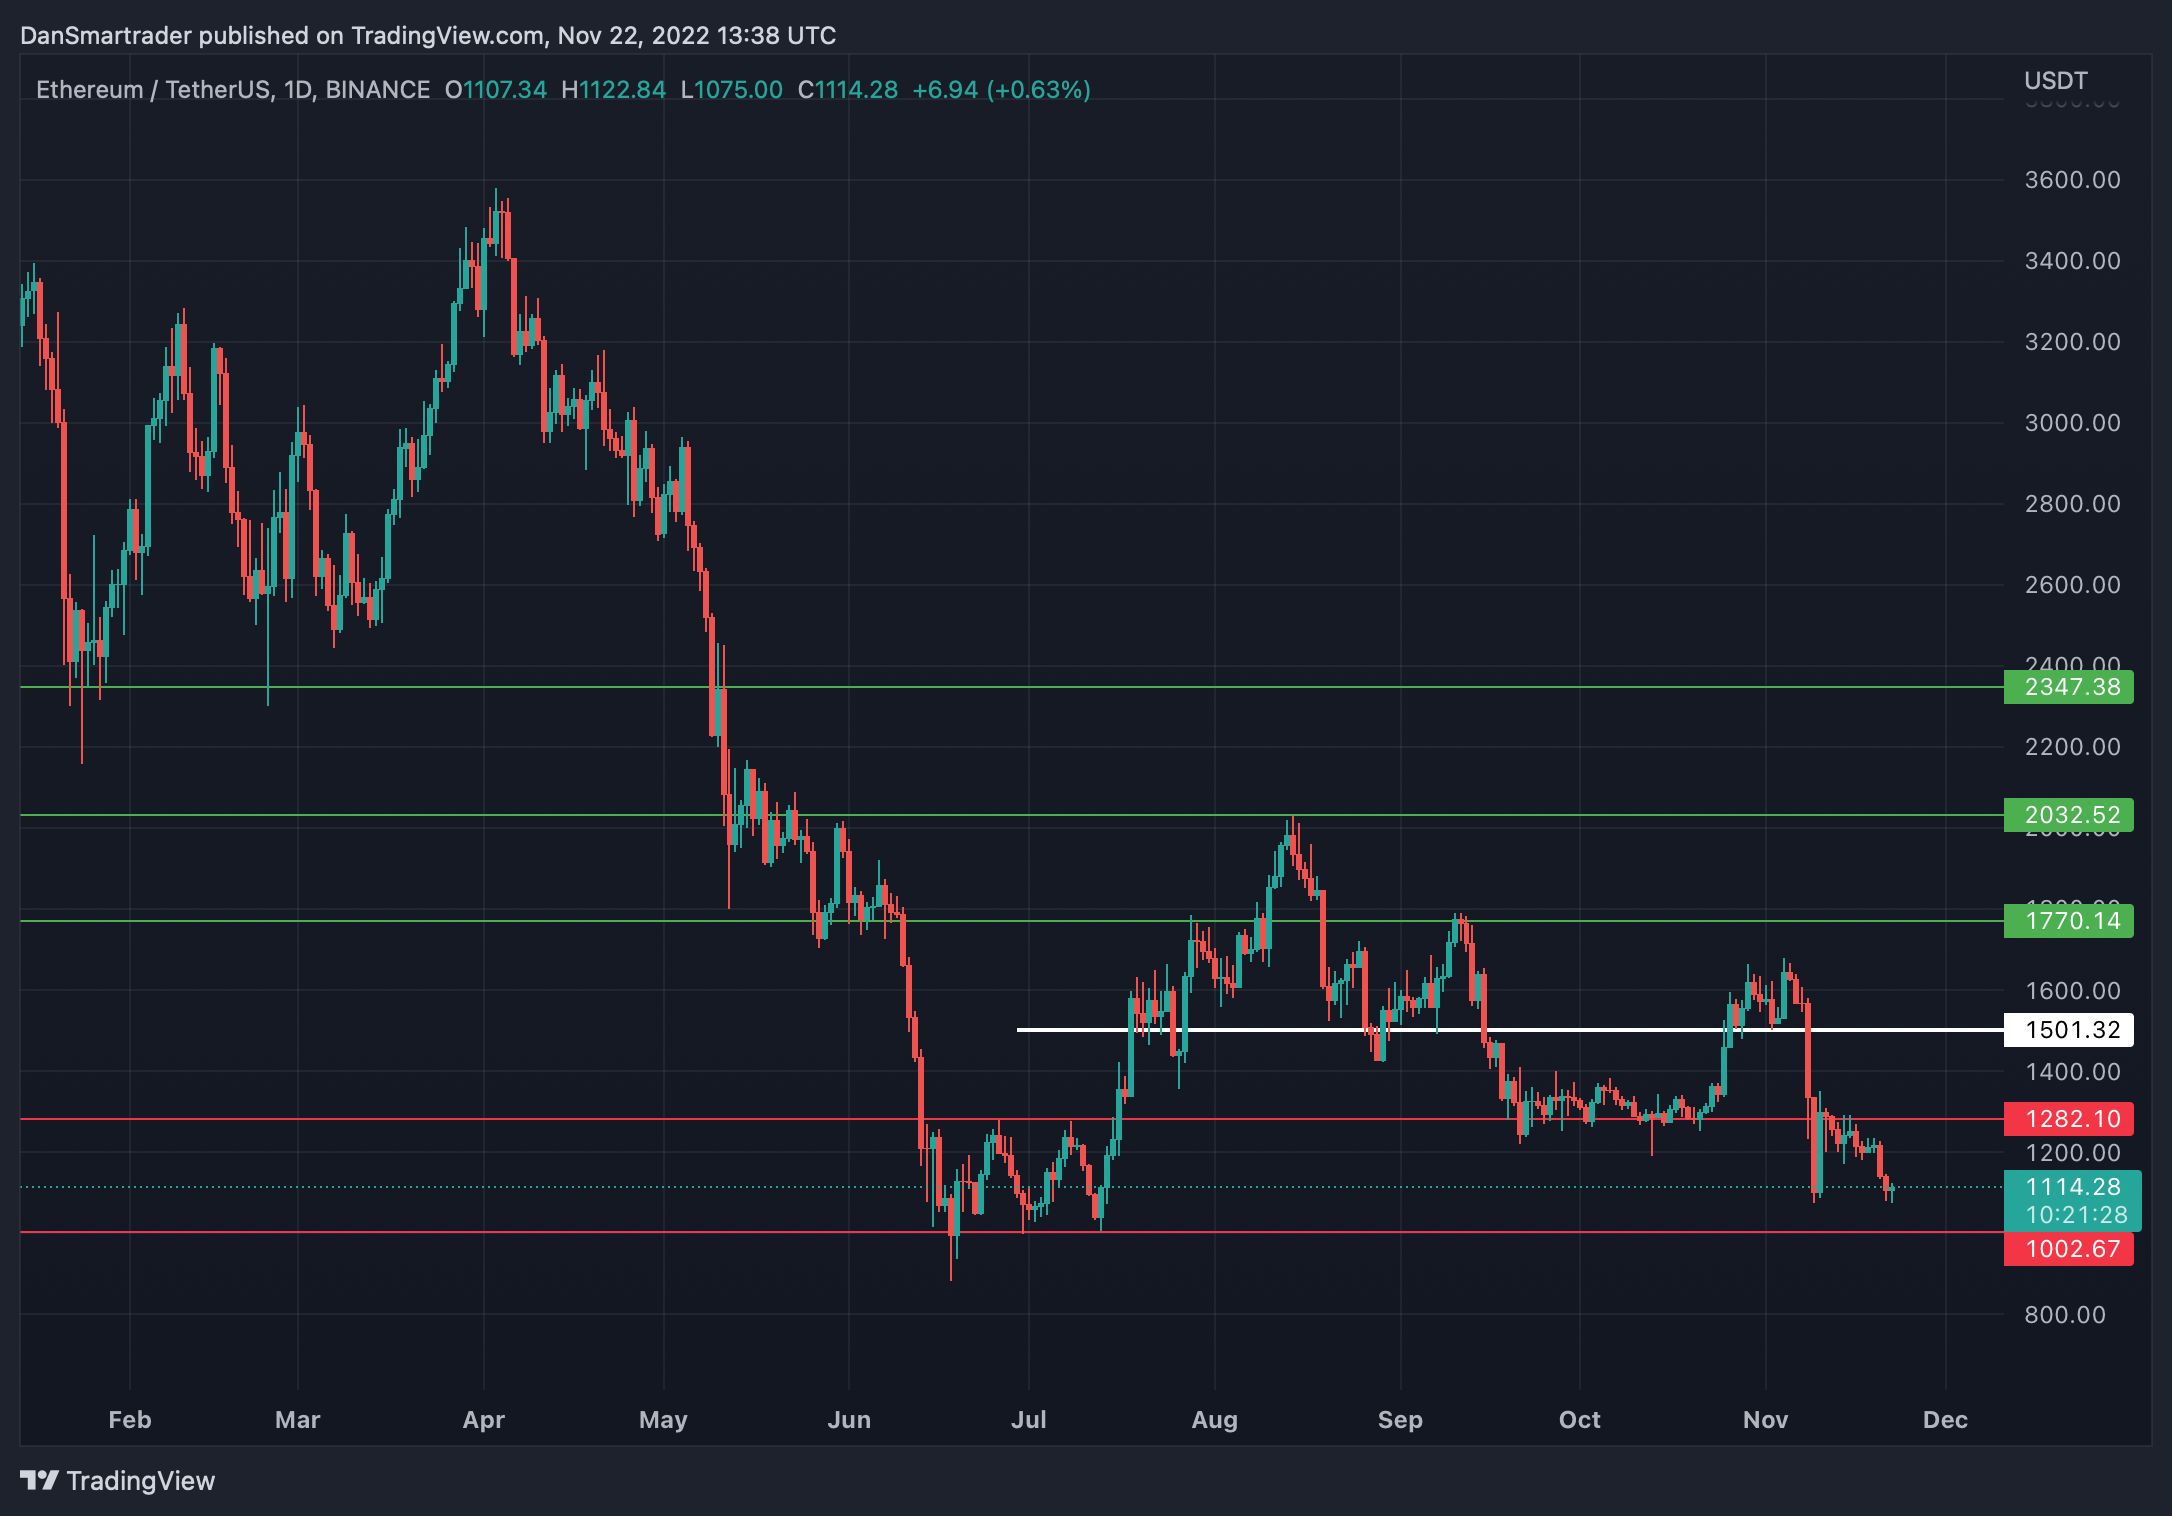Select the 2032.52 green price label

(2069, 815)
